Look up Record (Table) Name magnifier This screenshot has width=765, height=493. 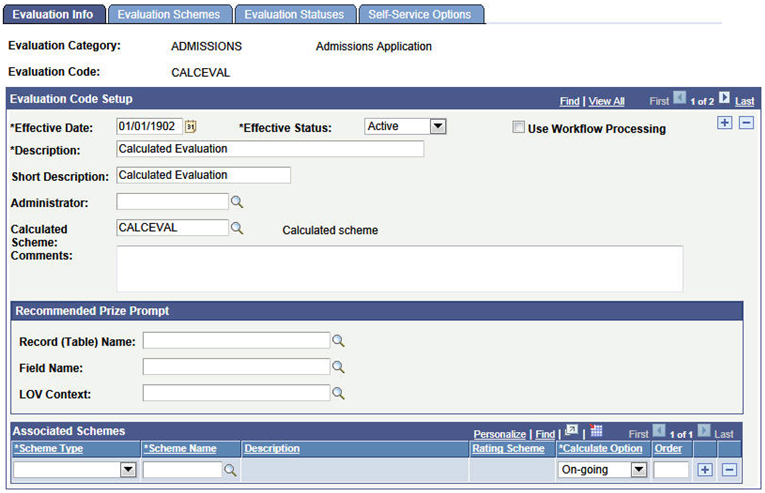[338, 341]
